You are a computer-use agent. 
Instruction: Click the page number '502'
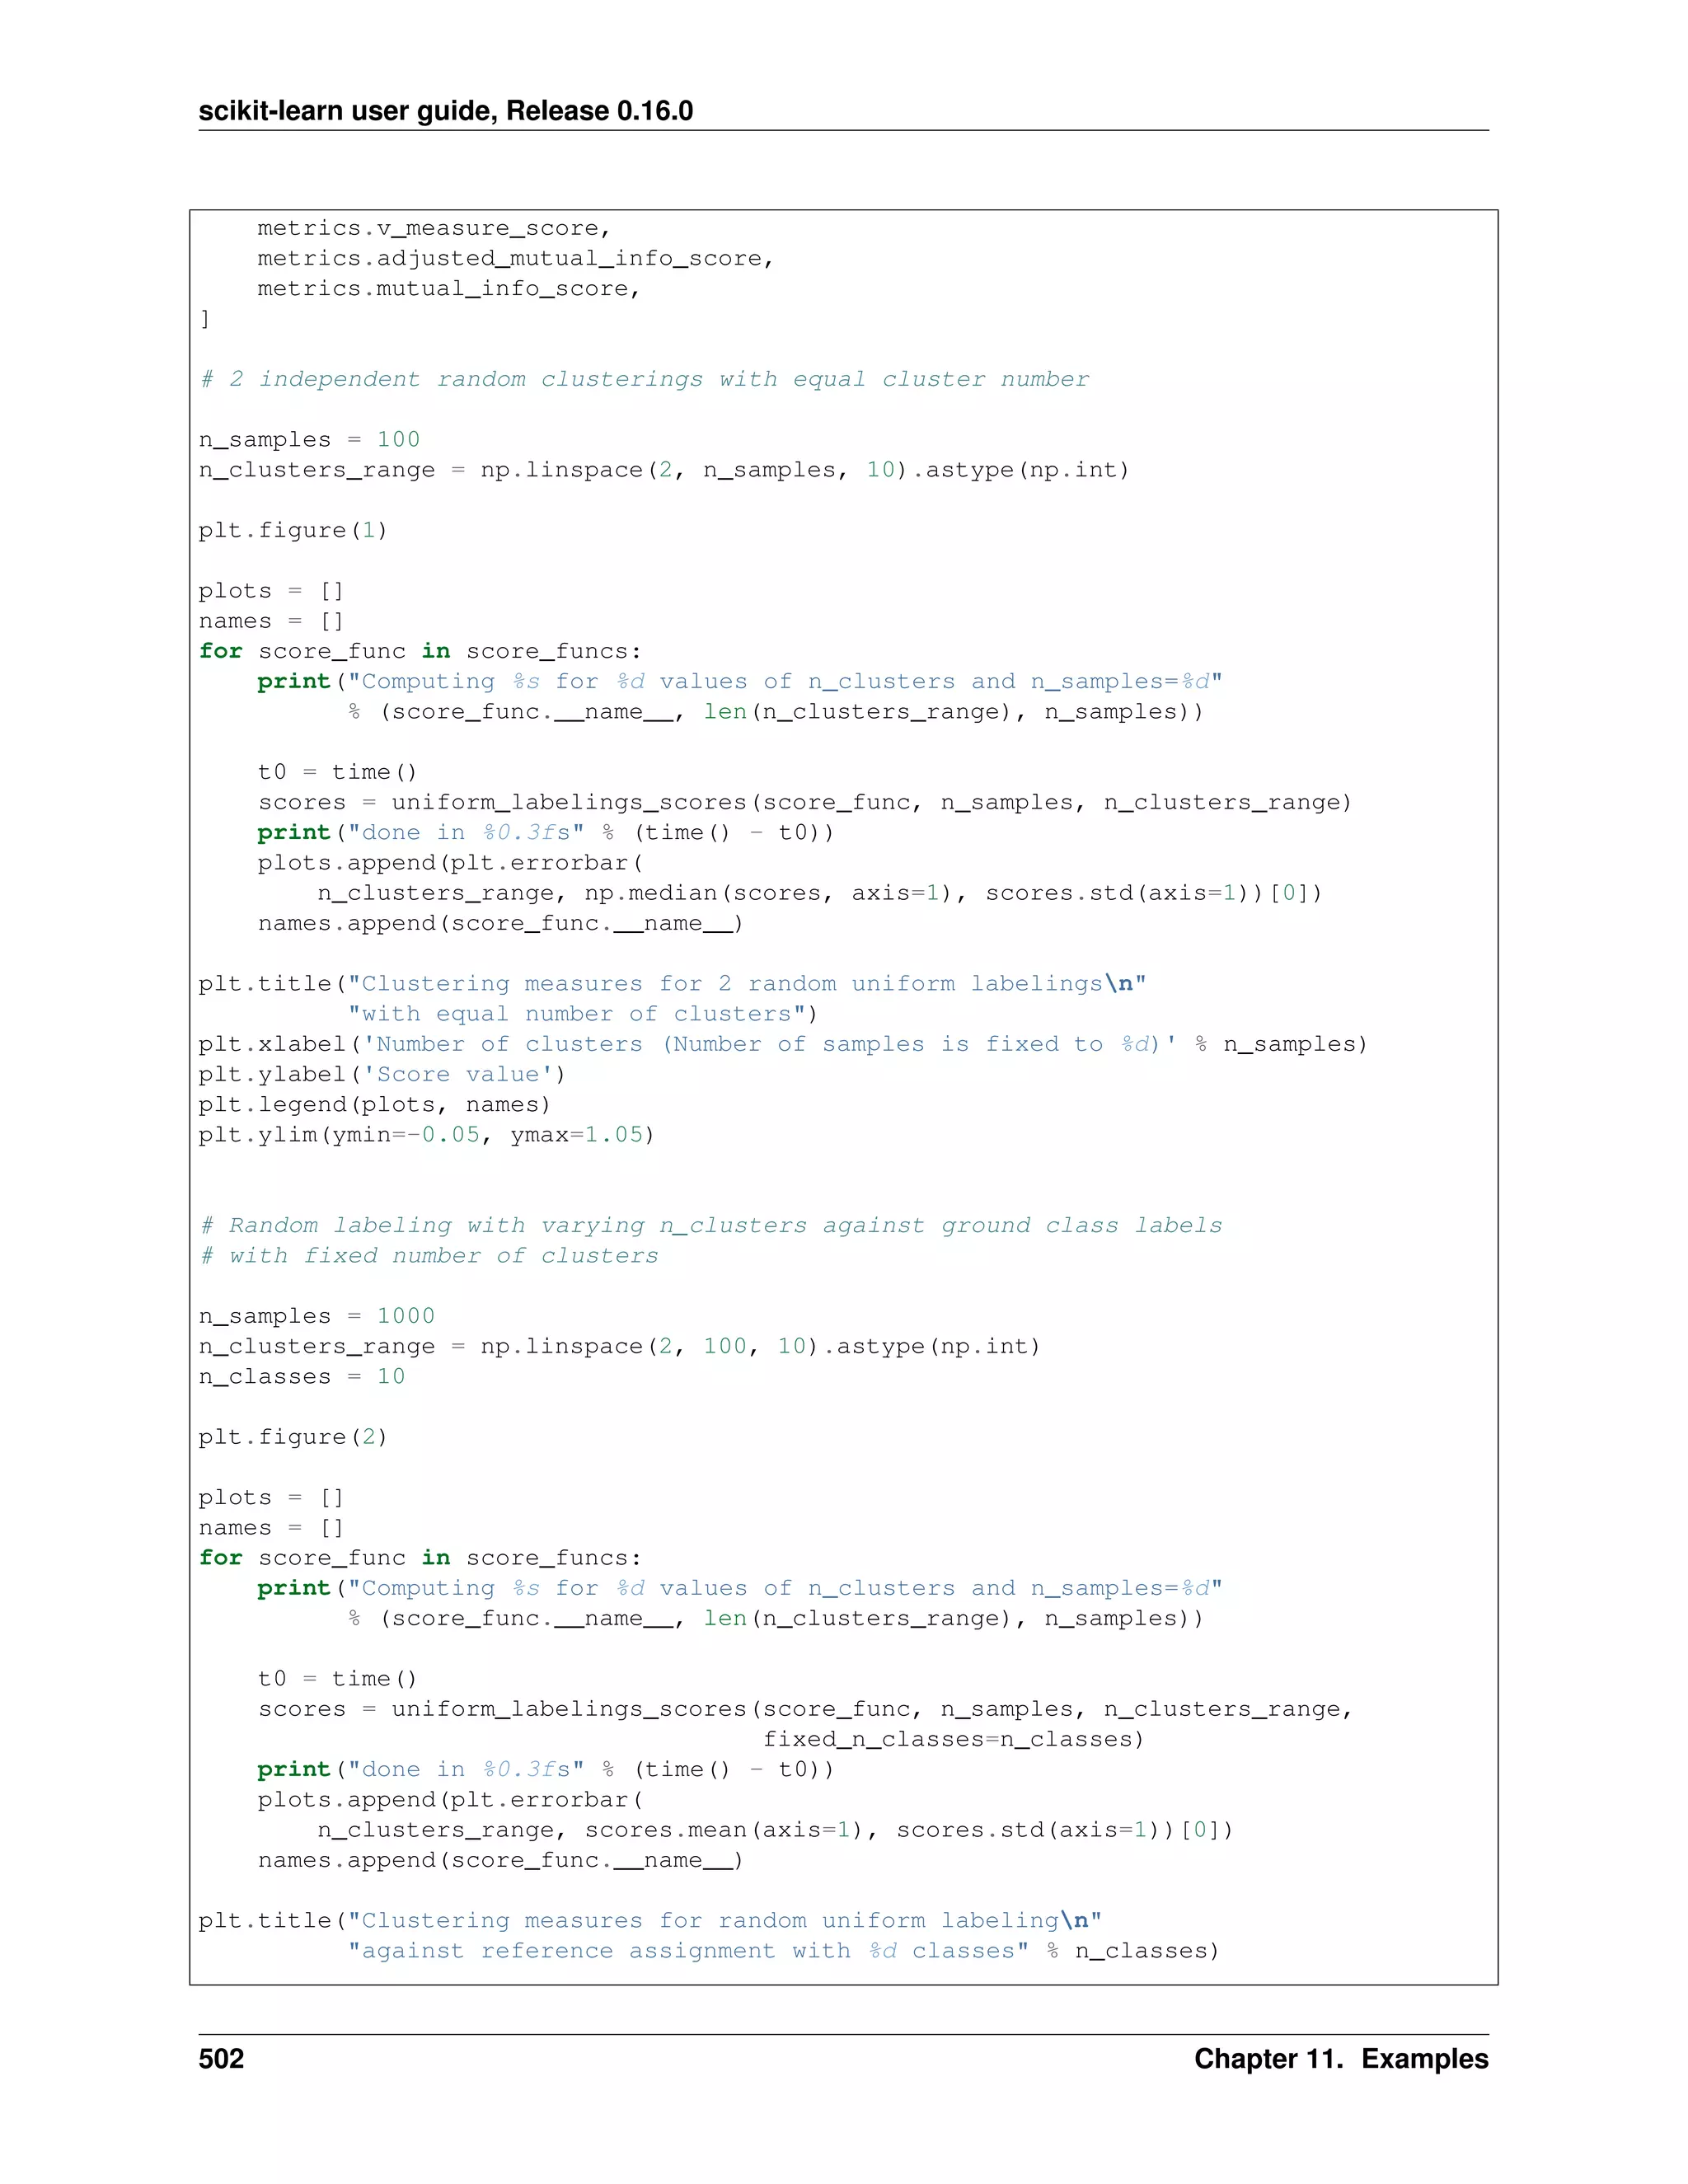coord(221,2059)
